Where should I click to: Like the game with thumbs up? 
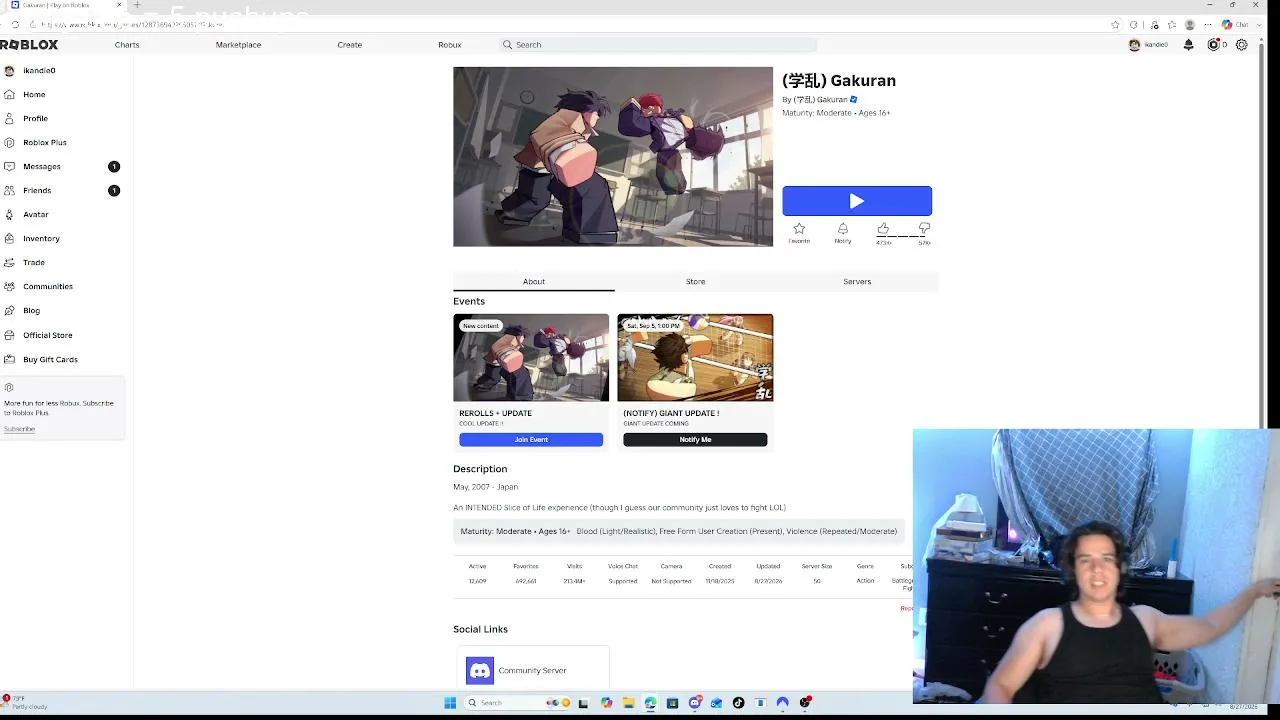pos(883,229)
